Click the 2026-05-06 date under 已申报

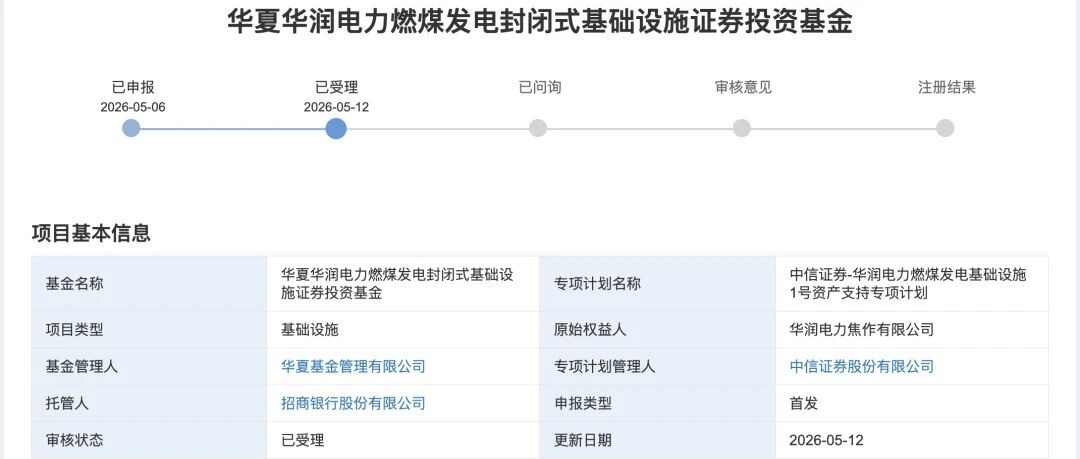point(133,108)
